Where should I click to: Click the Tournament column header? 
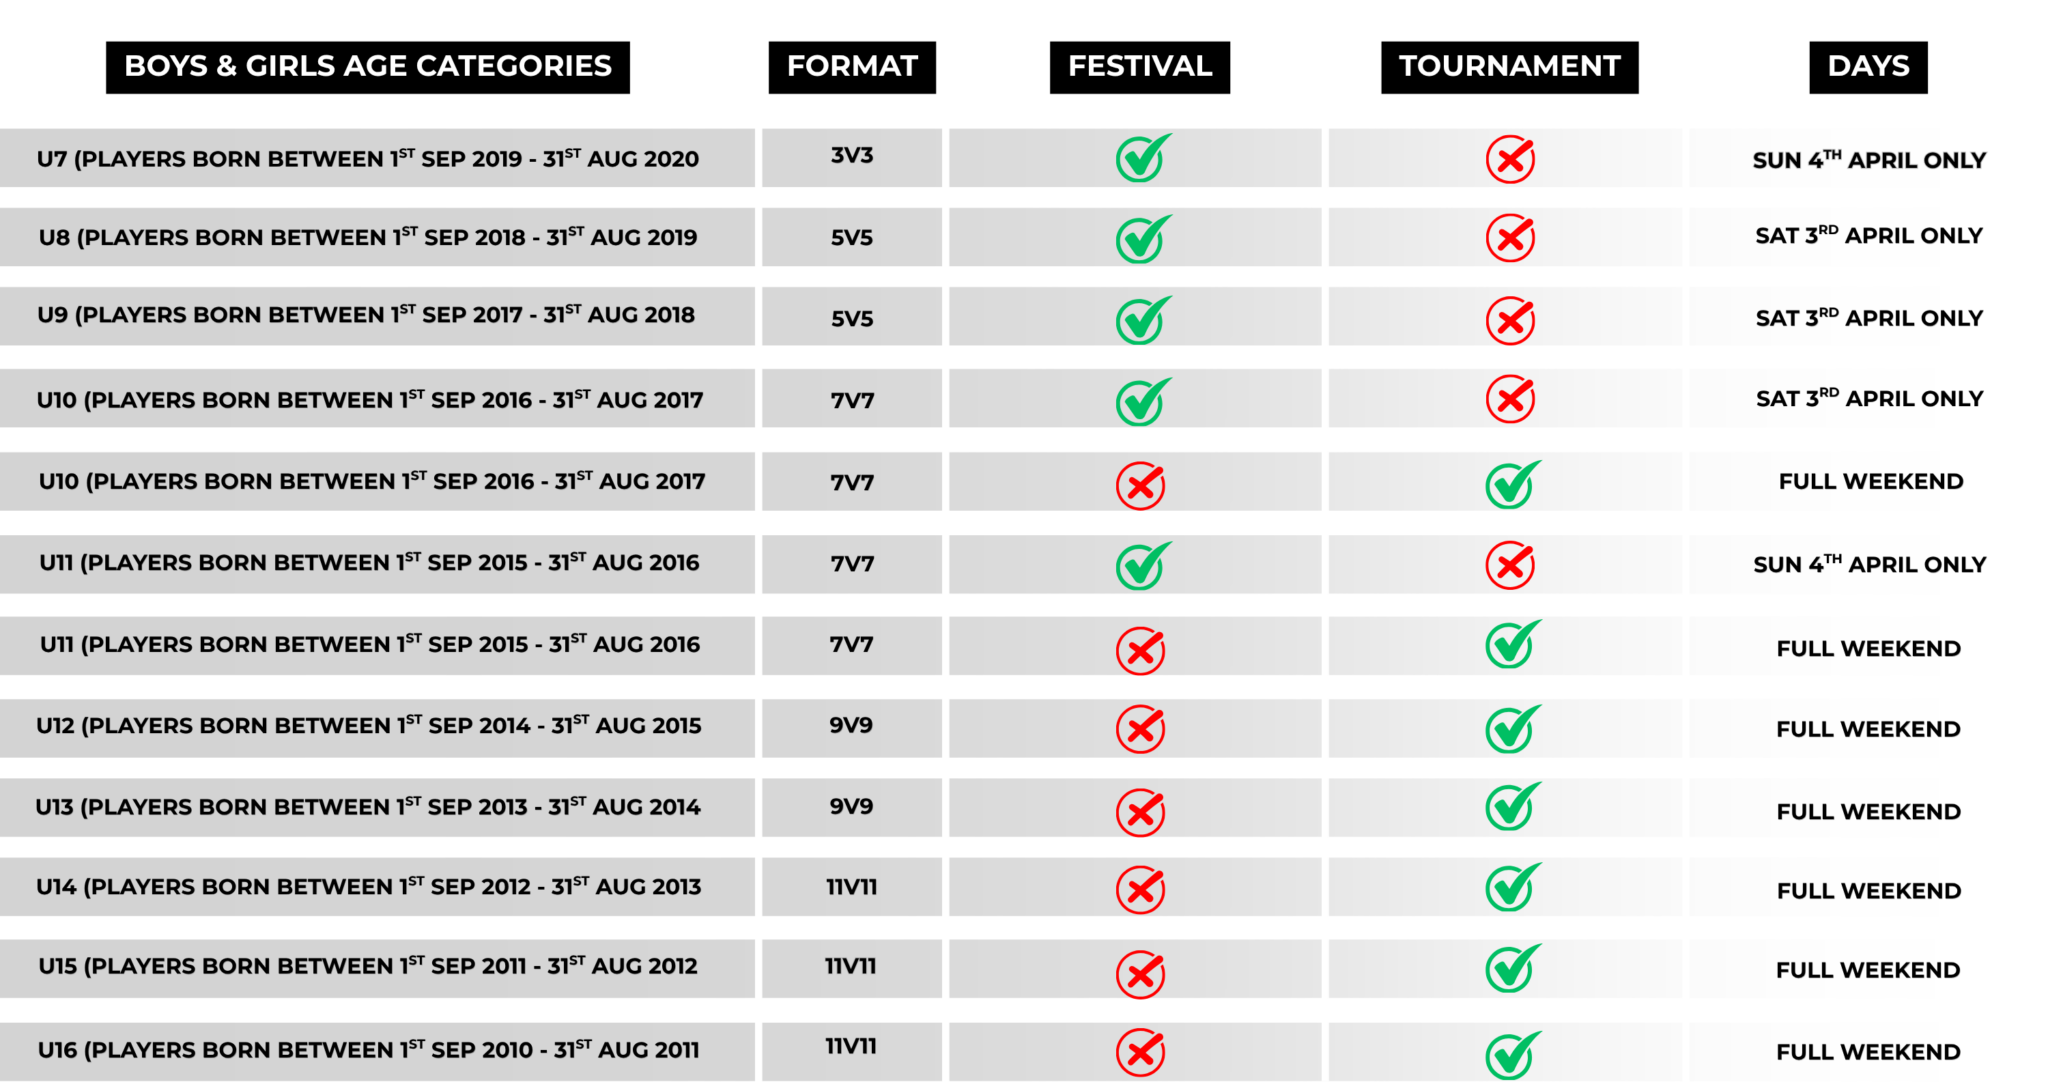[x=1509, y=67]
